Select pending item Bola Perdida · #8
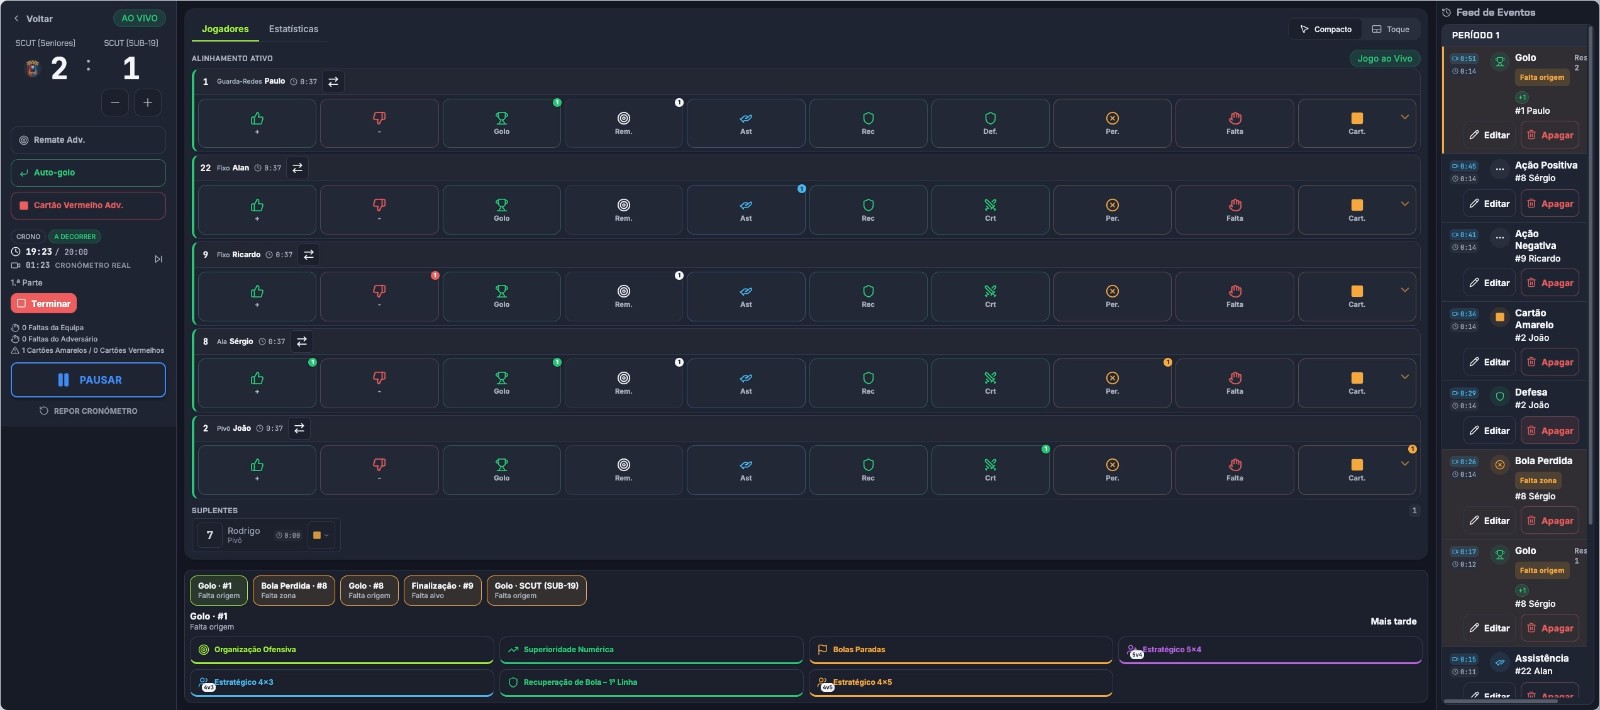1600x710 pixels. pyautogui.click(x=294, y=590)
